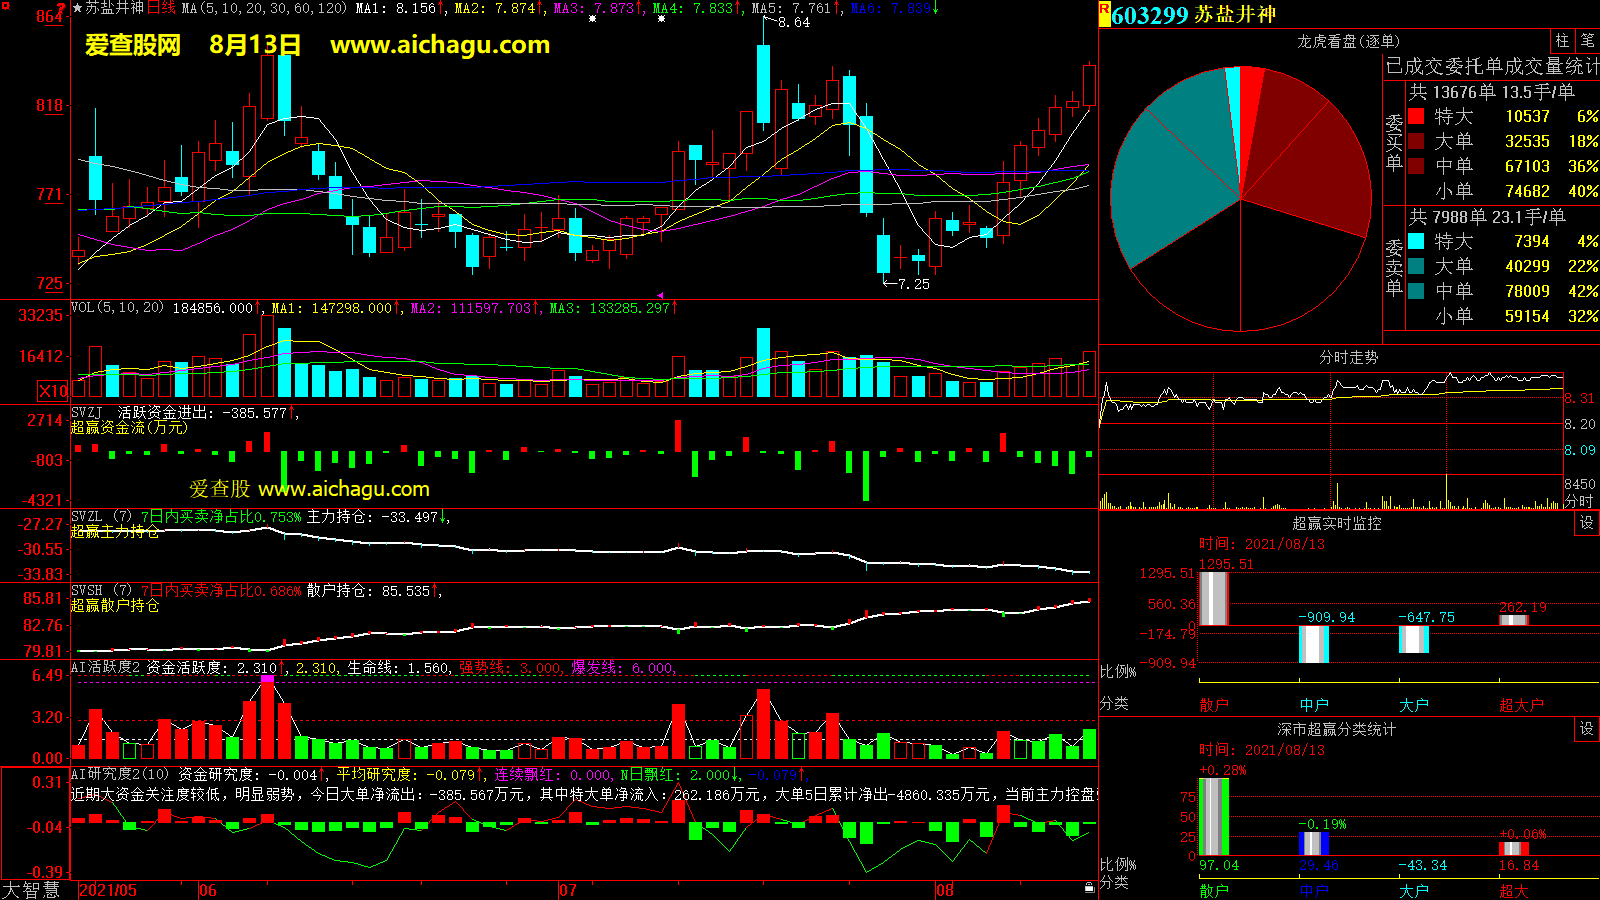Select the 散户 category in 超赢实时监控
Screen dimensions: 1600x900
point(1213,705)
